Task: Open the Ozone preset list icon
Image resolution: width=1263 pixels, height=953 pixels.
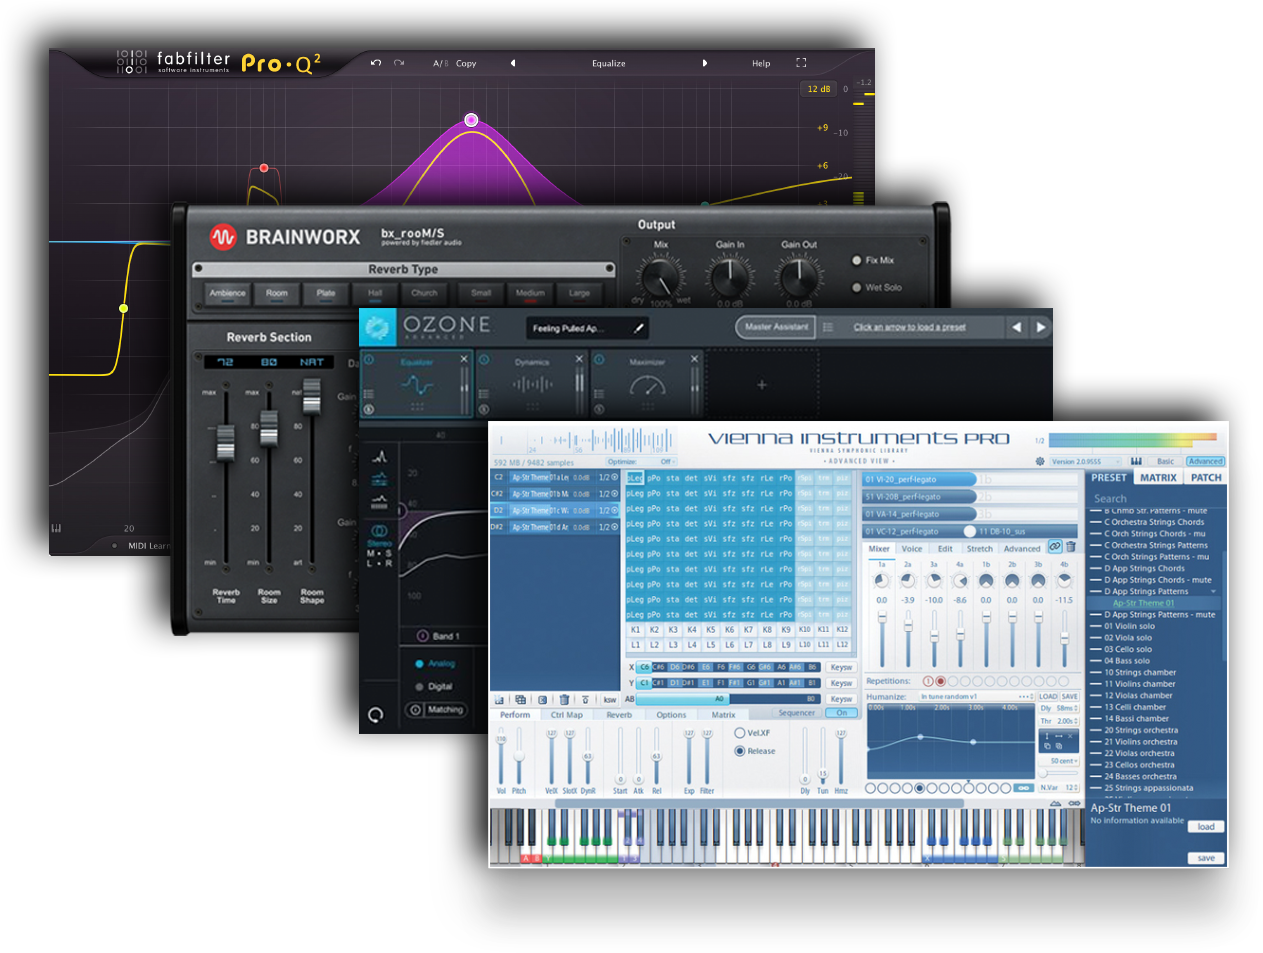Action: 828,327
